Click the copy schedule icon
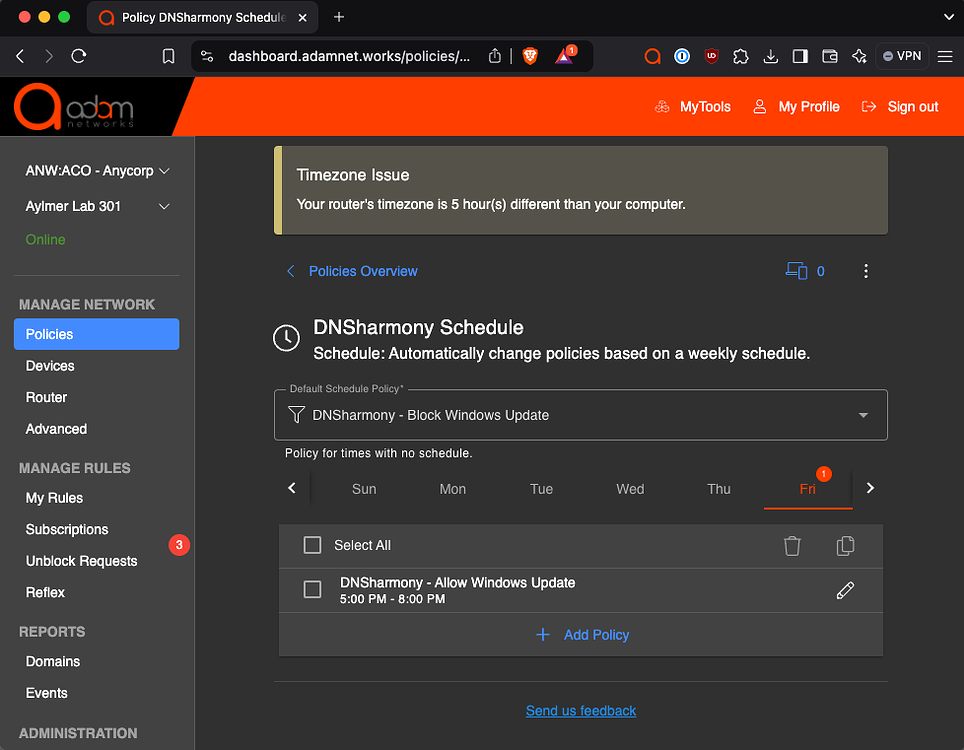The image size is (964, 750). coord(845,546)
